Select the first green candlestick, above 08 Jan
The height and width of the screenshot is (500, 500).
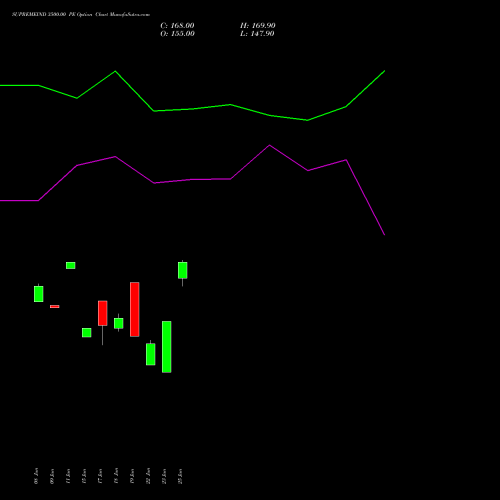pyautogui.click(x=39, y=294)
